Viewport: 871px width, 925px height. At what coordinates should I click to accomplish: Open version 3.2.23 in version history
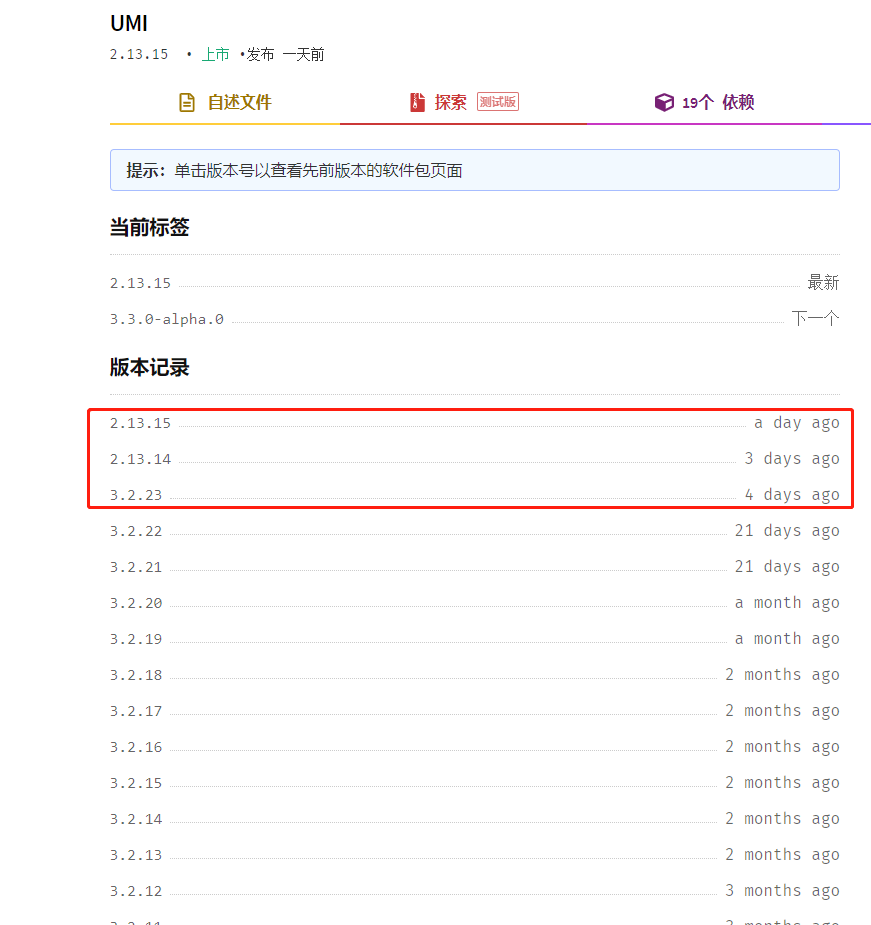136,496
